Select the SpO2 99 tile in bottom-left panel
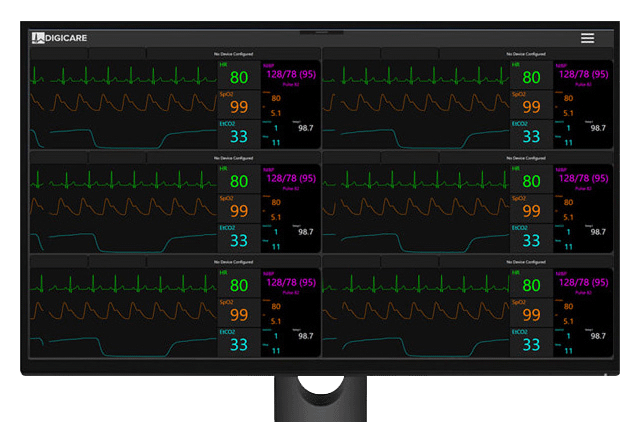This screenshot has width=640, height=422. pos(239,313)
